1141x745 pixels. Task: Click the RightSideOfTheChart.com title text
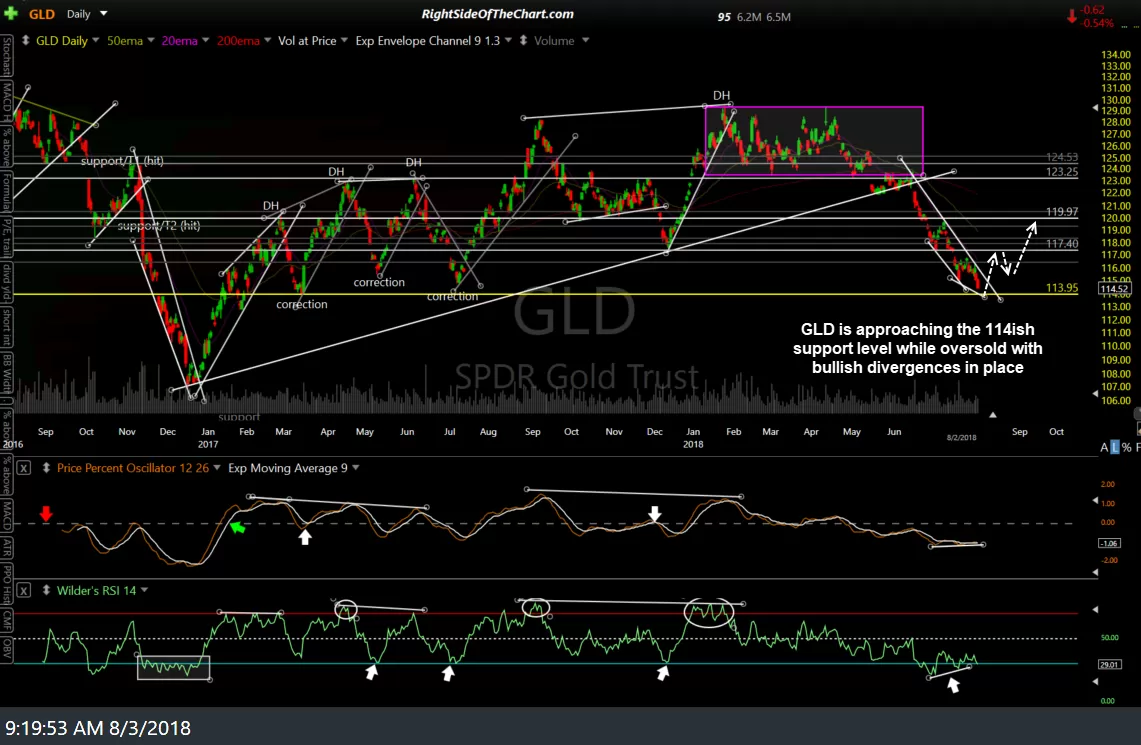coord(498,14)
